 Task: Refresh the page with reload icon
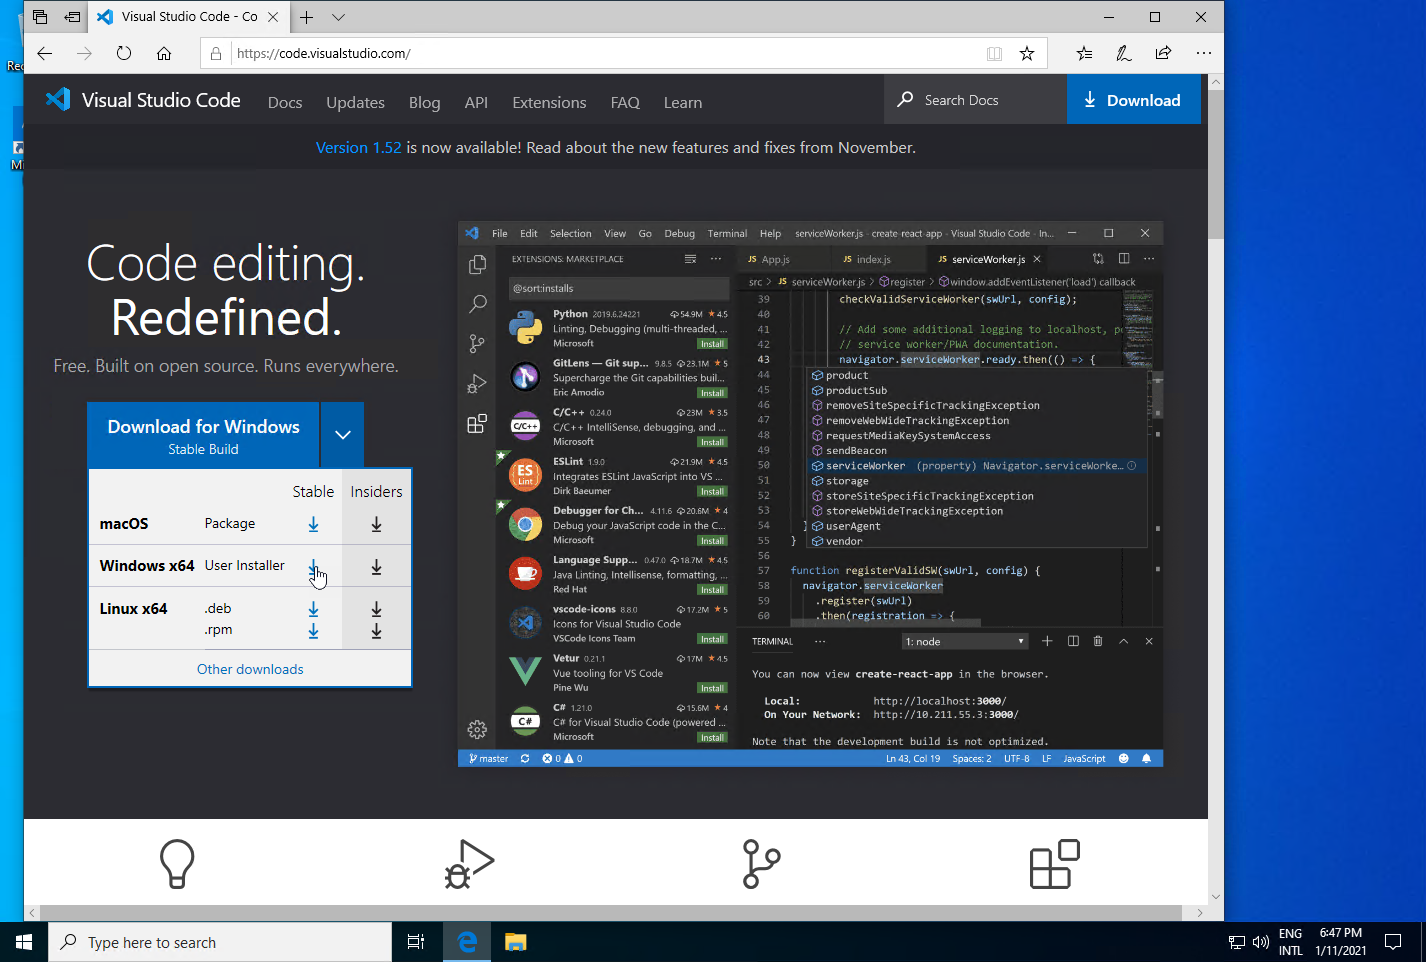pyautogui.click(x=124, y=53)
